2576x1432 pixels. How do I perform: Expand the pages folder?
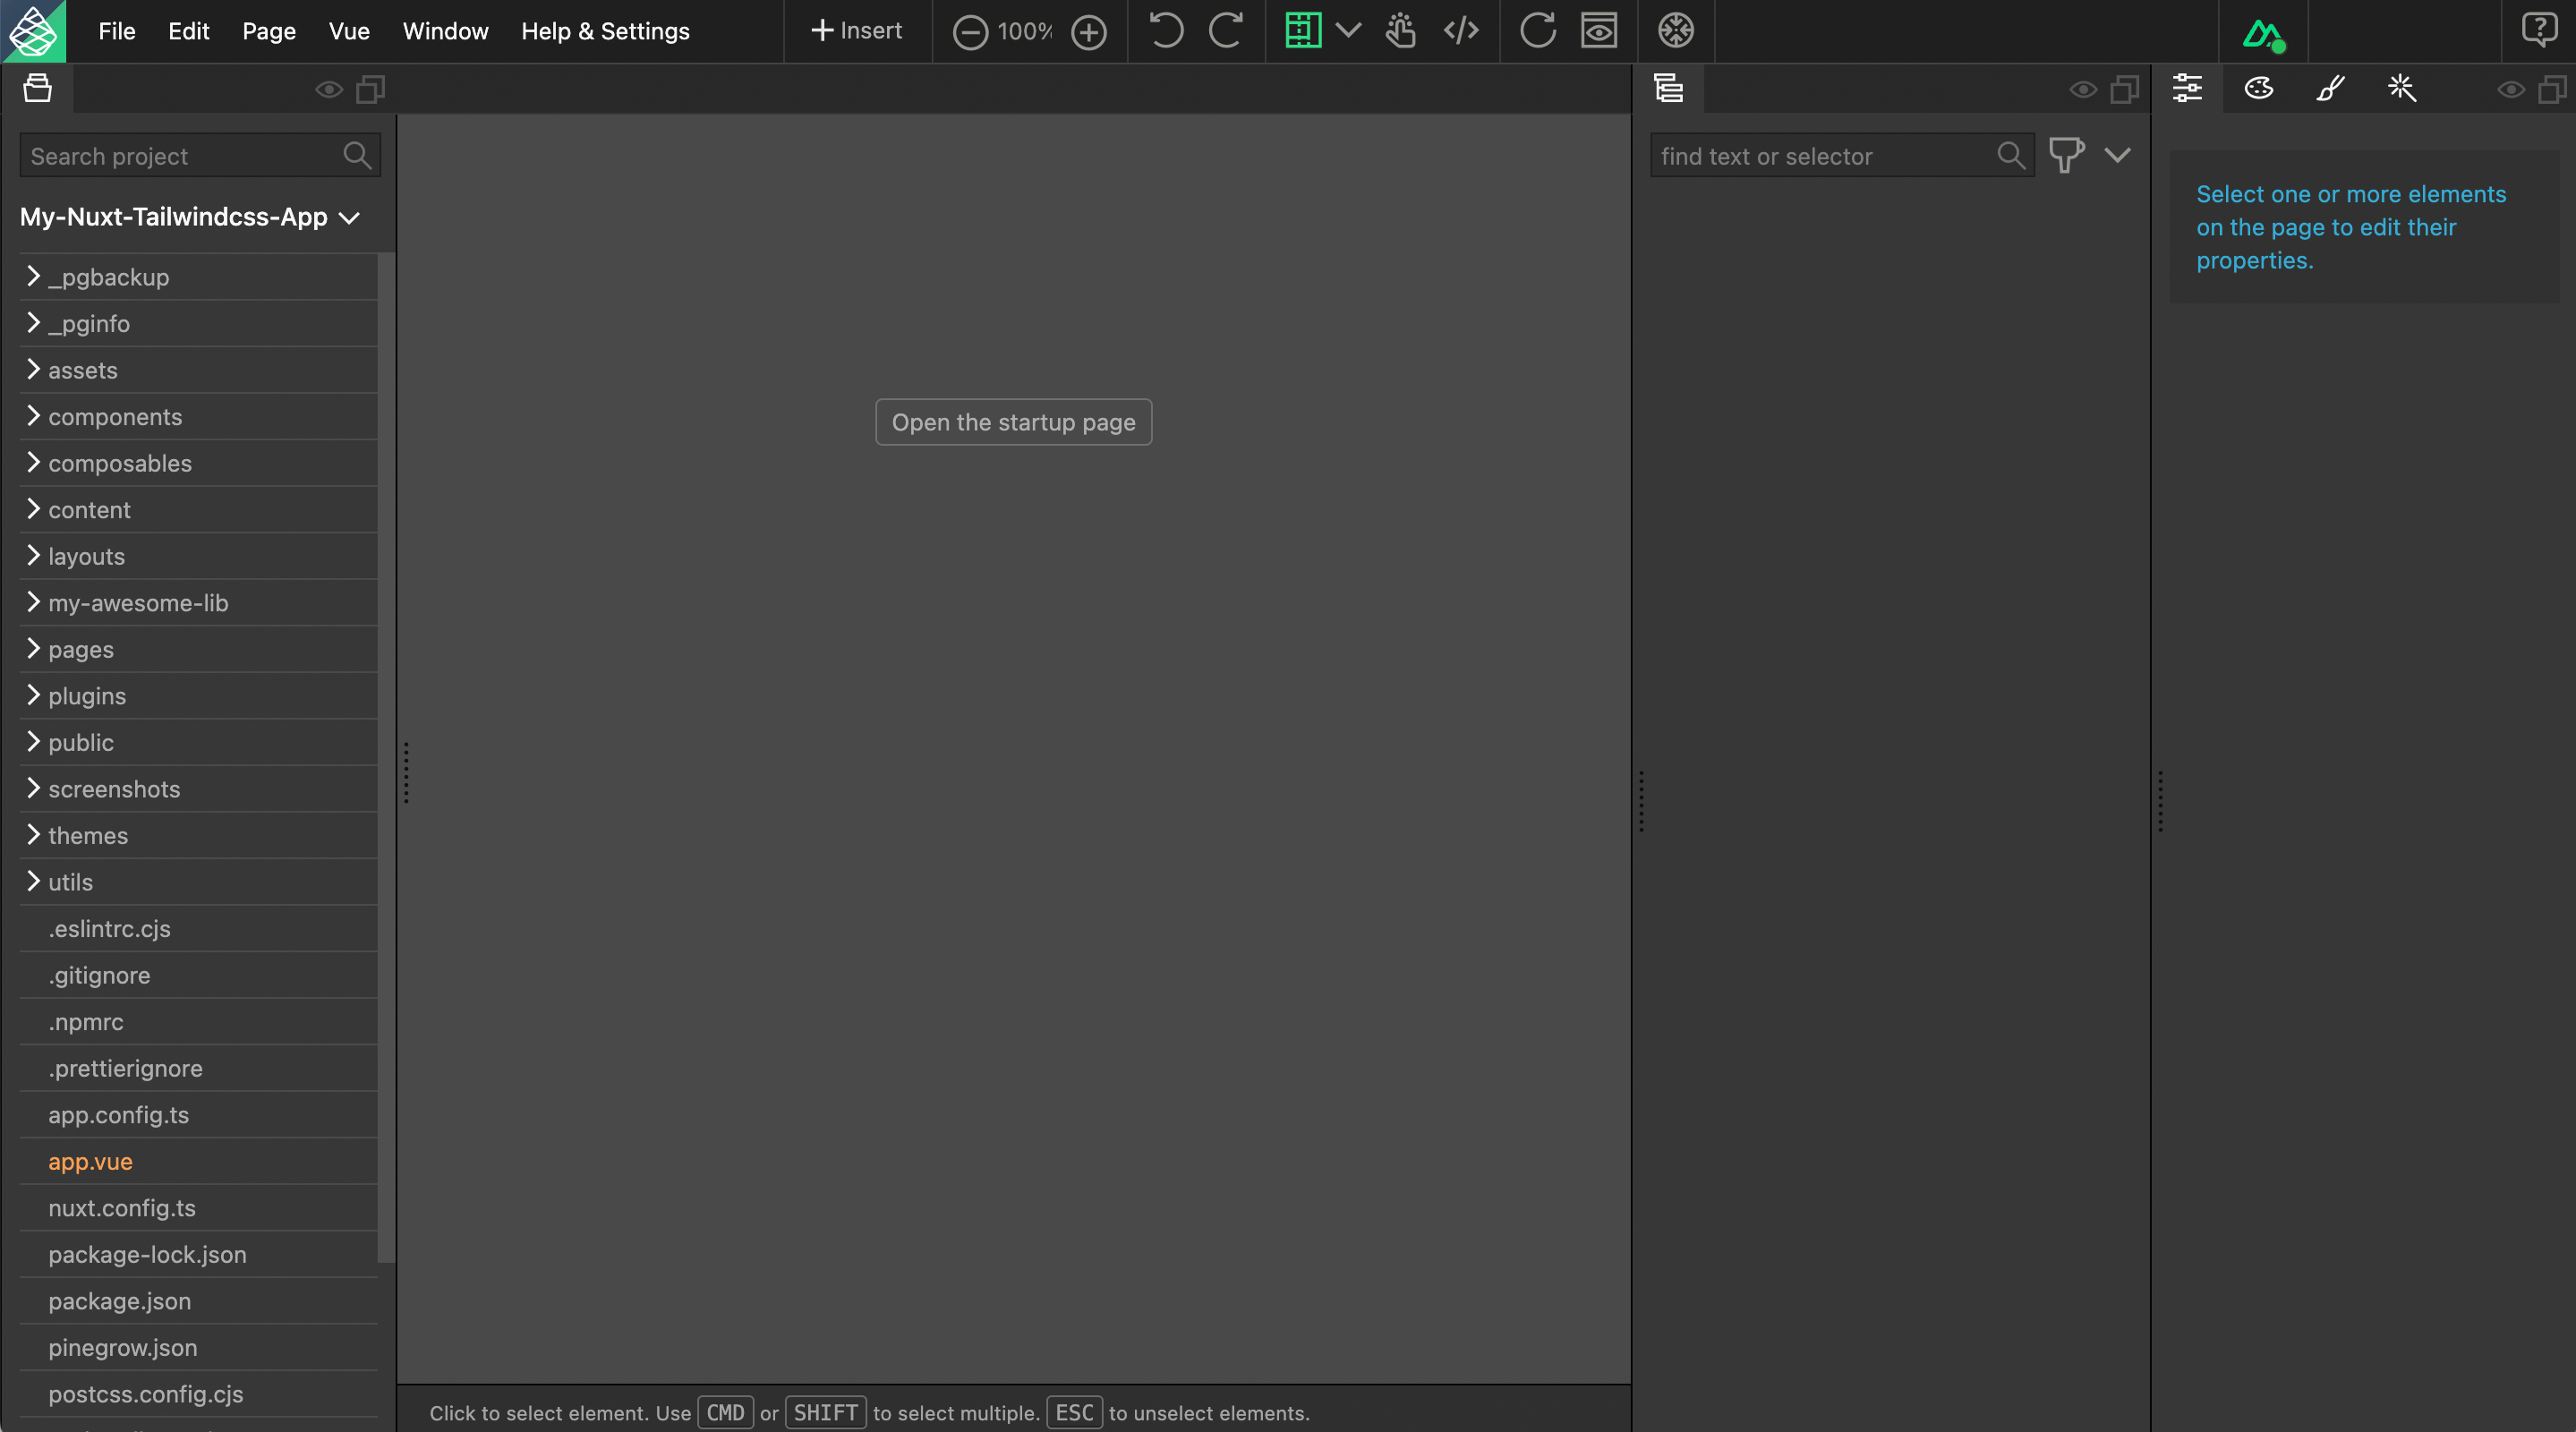[33, 648]
